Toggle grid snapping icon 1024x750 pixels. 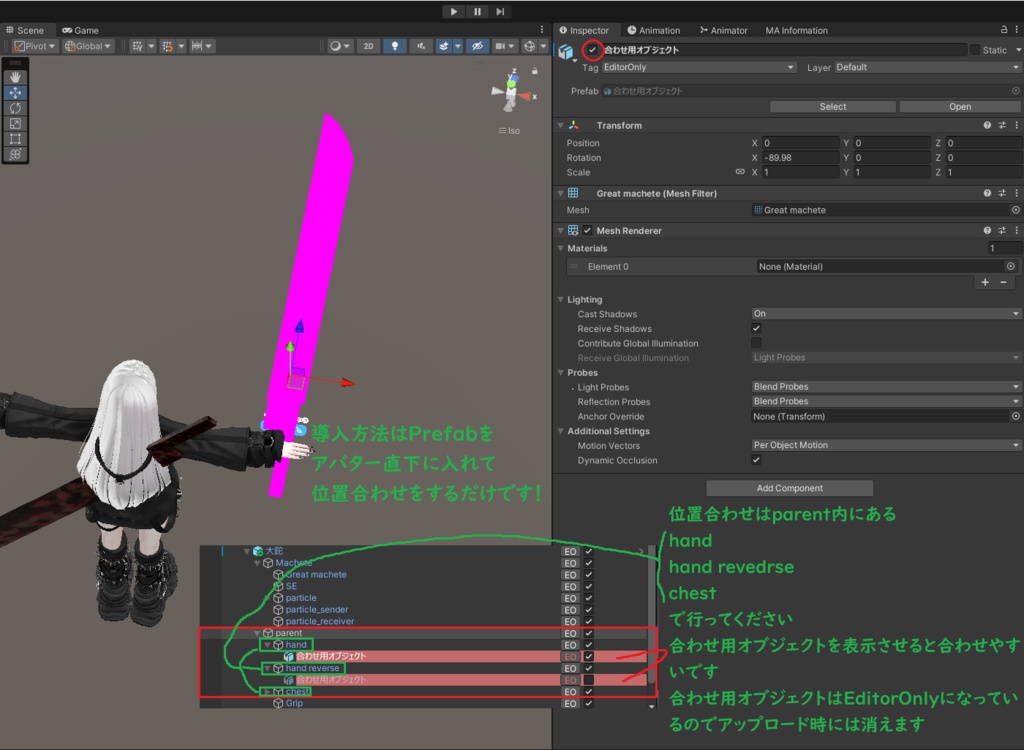click(168, 46)
